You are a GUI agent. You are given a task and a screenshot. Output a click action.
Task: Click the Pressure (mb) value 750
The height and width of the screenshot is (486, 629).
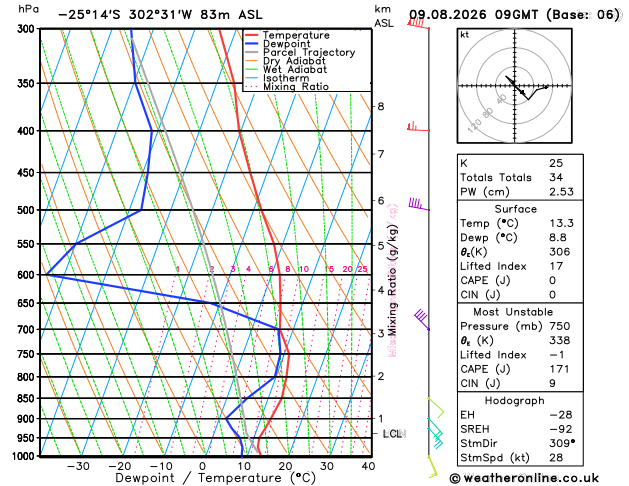(x=560, y=326)
